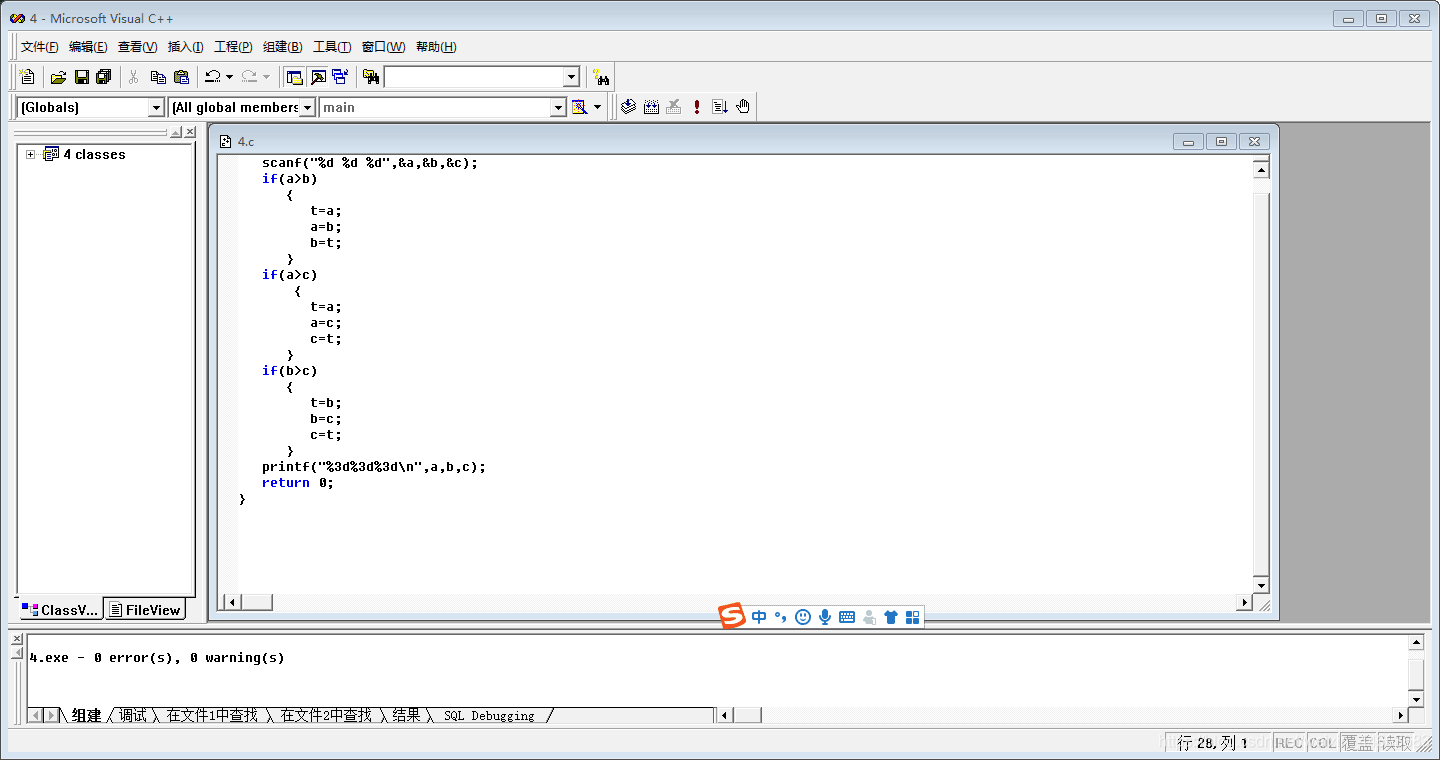The image size is (1440, 760).
Task: Select the '4 classes' tree item
Action: coord(94,154)
